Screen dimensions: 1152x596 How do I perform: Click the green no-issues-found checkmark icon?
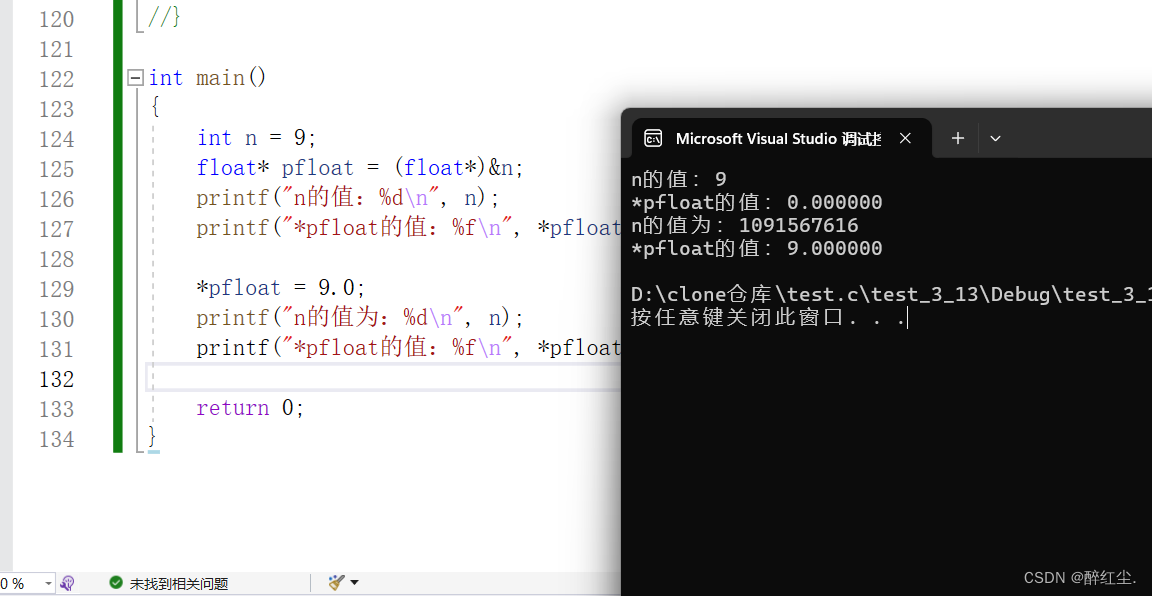click(116, 583)
